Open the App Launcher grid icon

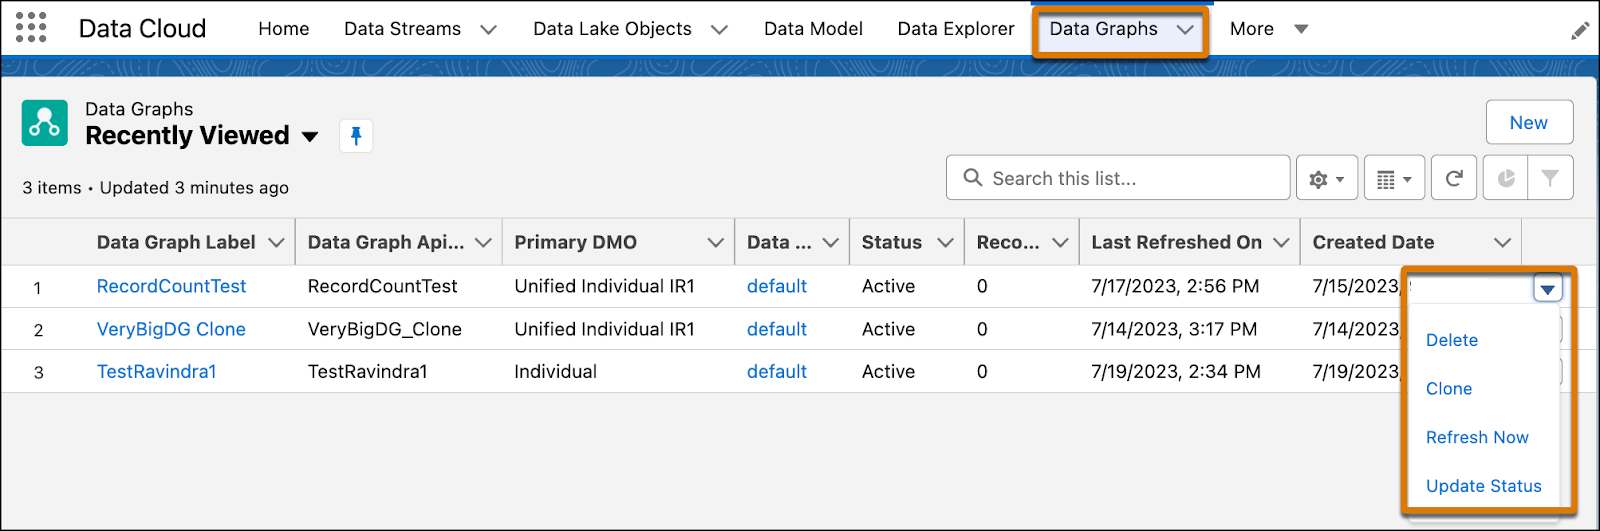click(x=31, y=28)
